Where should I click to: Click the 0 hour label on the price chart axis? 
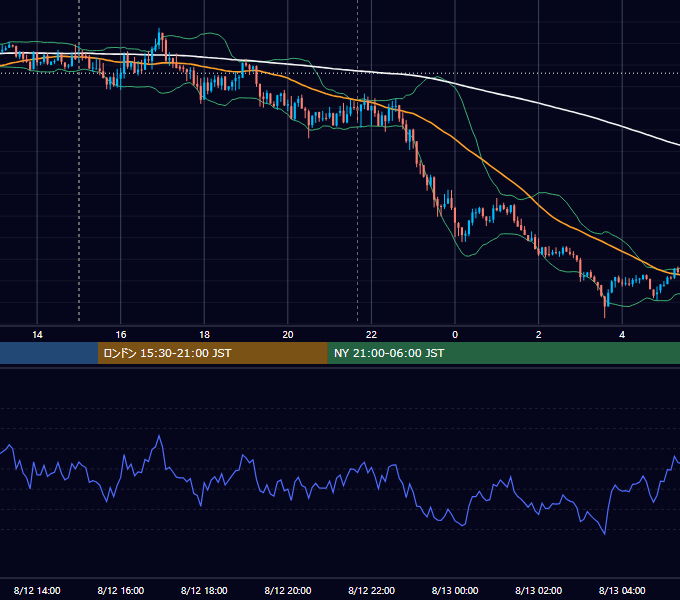455,335
